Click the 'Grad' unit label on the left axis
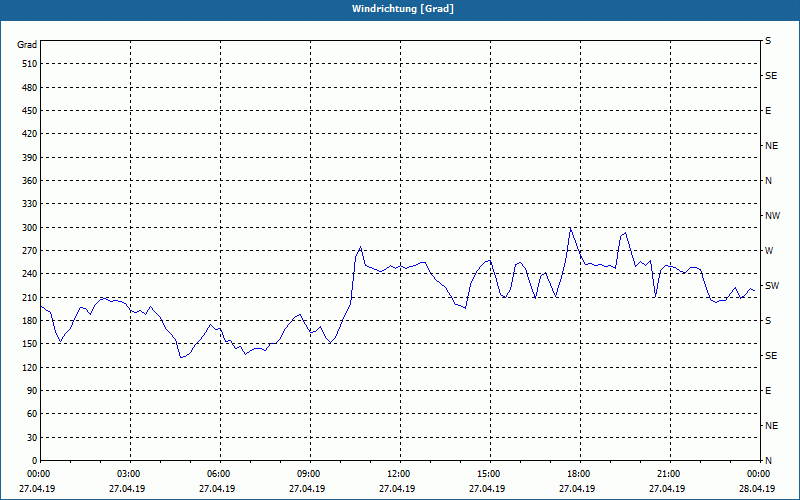The image size is (800, 500). (27, 45)
